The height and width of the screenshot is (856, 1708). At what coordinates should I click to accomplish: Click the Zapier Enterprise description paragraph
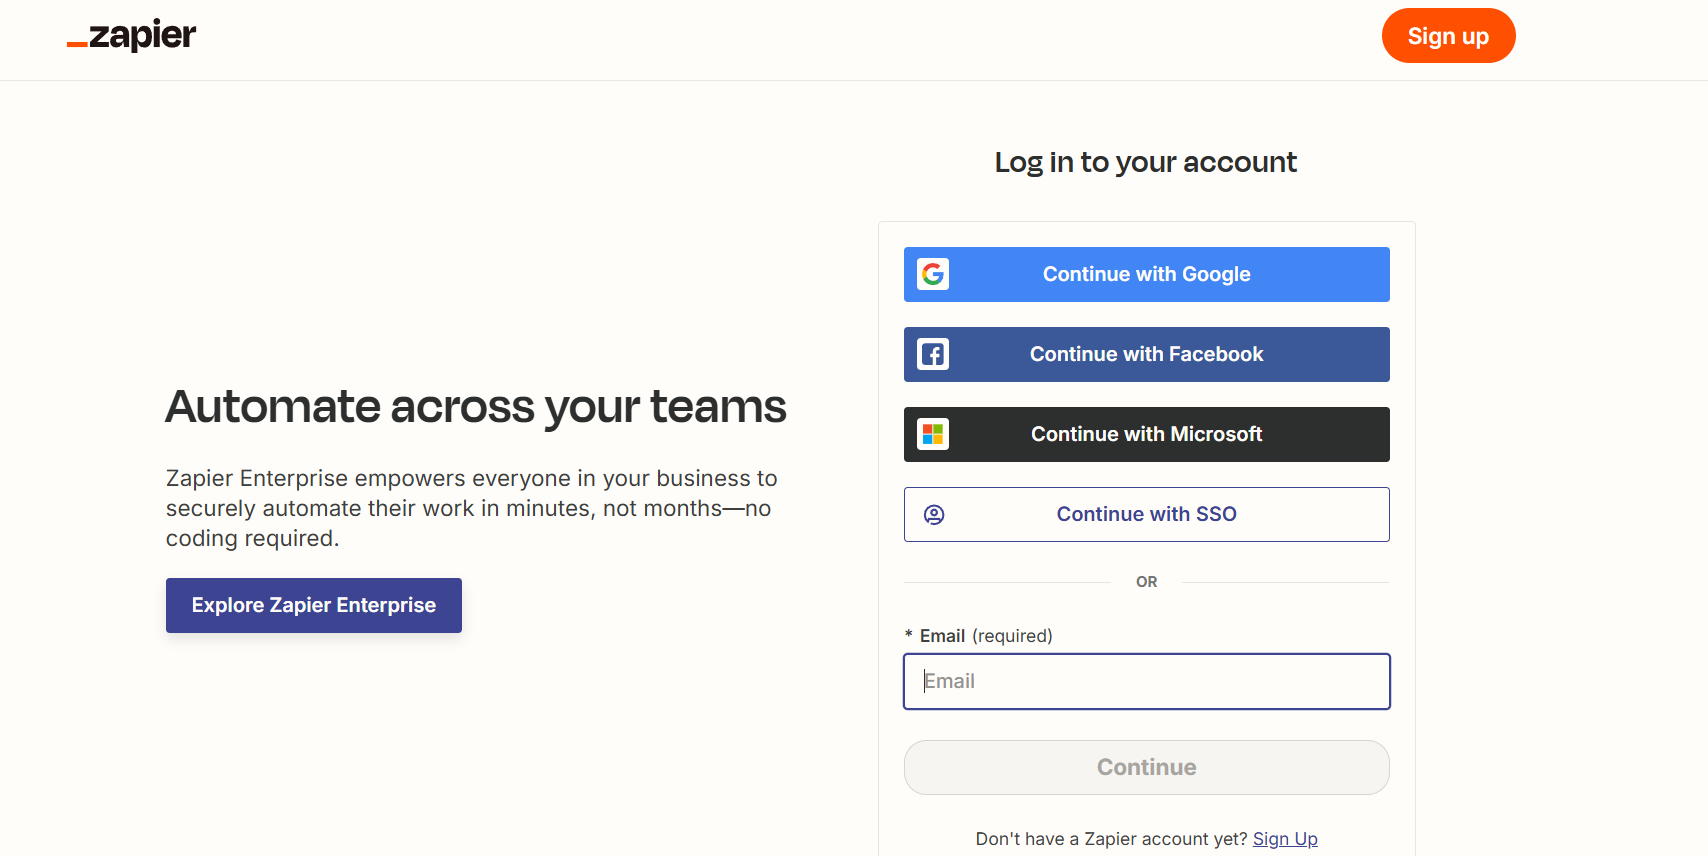[471, 508]
